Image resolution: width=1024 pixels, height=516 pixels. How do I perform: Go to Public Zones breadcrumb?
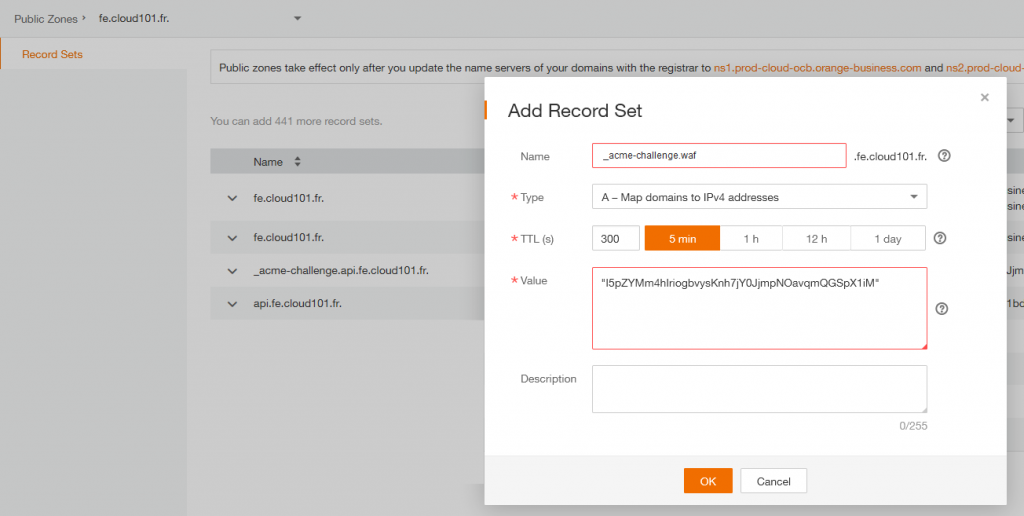(45, 19)
